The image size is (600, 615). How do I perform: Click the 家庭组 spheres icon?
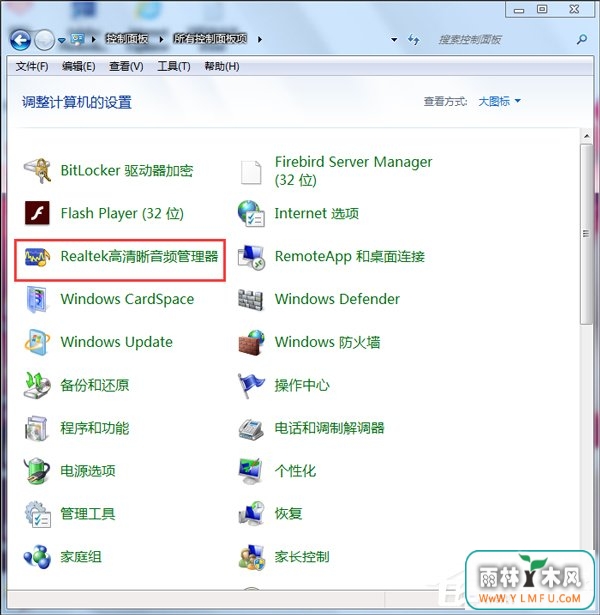[x=37, y=557]
